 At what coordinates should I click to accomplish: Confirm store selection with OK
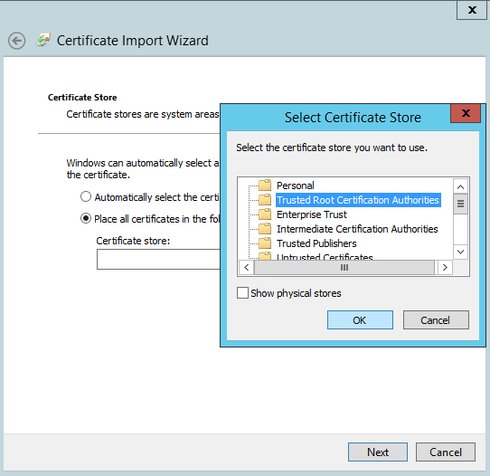(x=360, y=320)
